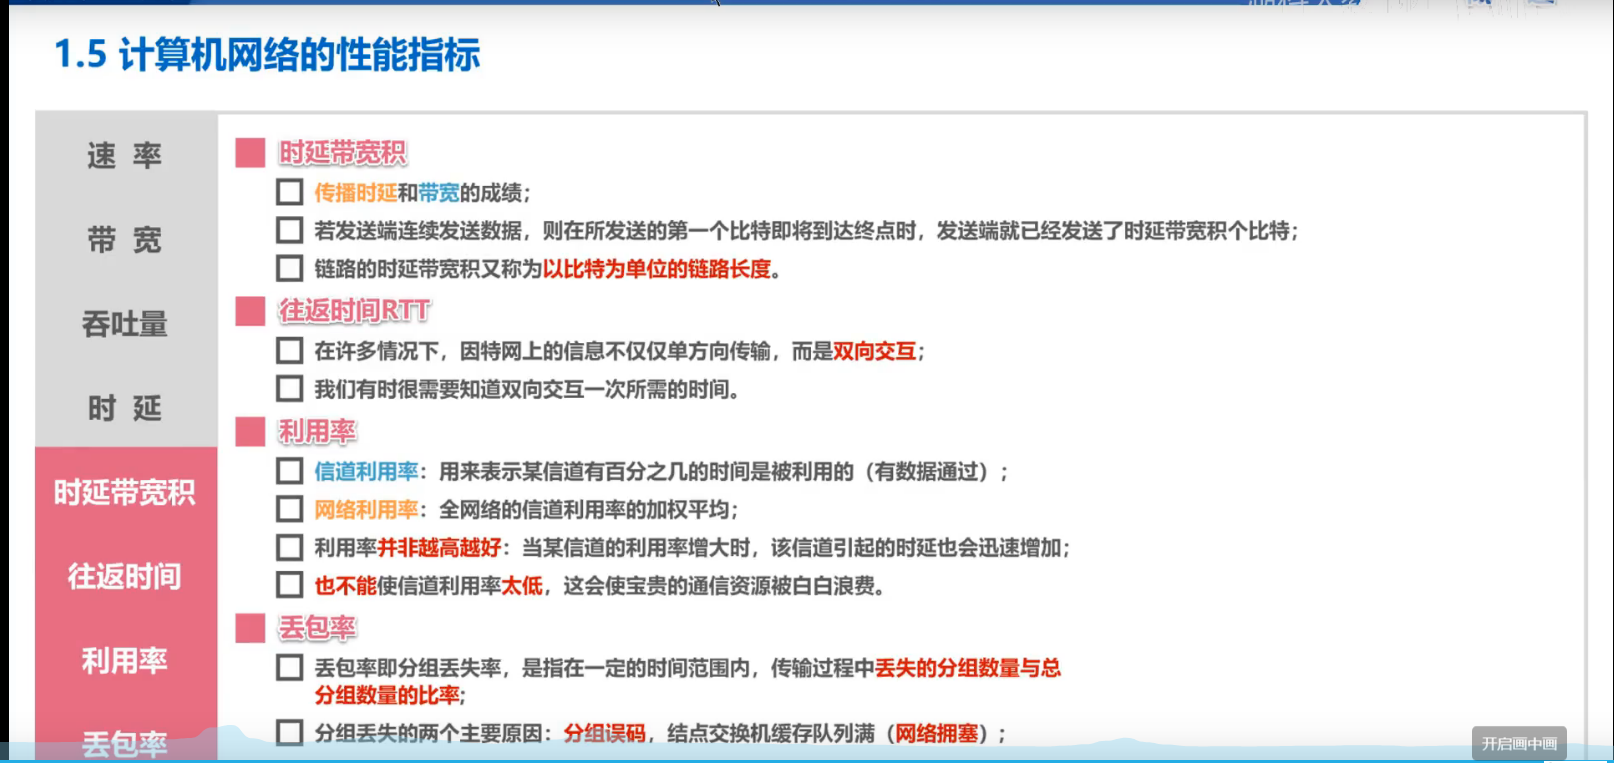
Task: Select the 往返时间 sidebar tab
Action: click(125, 576)
